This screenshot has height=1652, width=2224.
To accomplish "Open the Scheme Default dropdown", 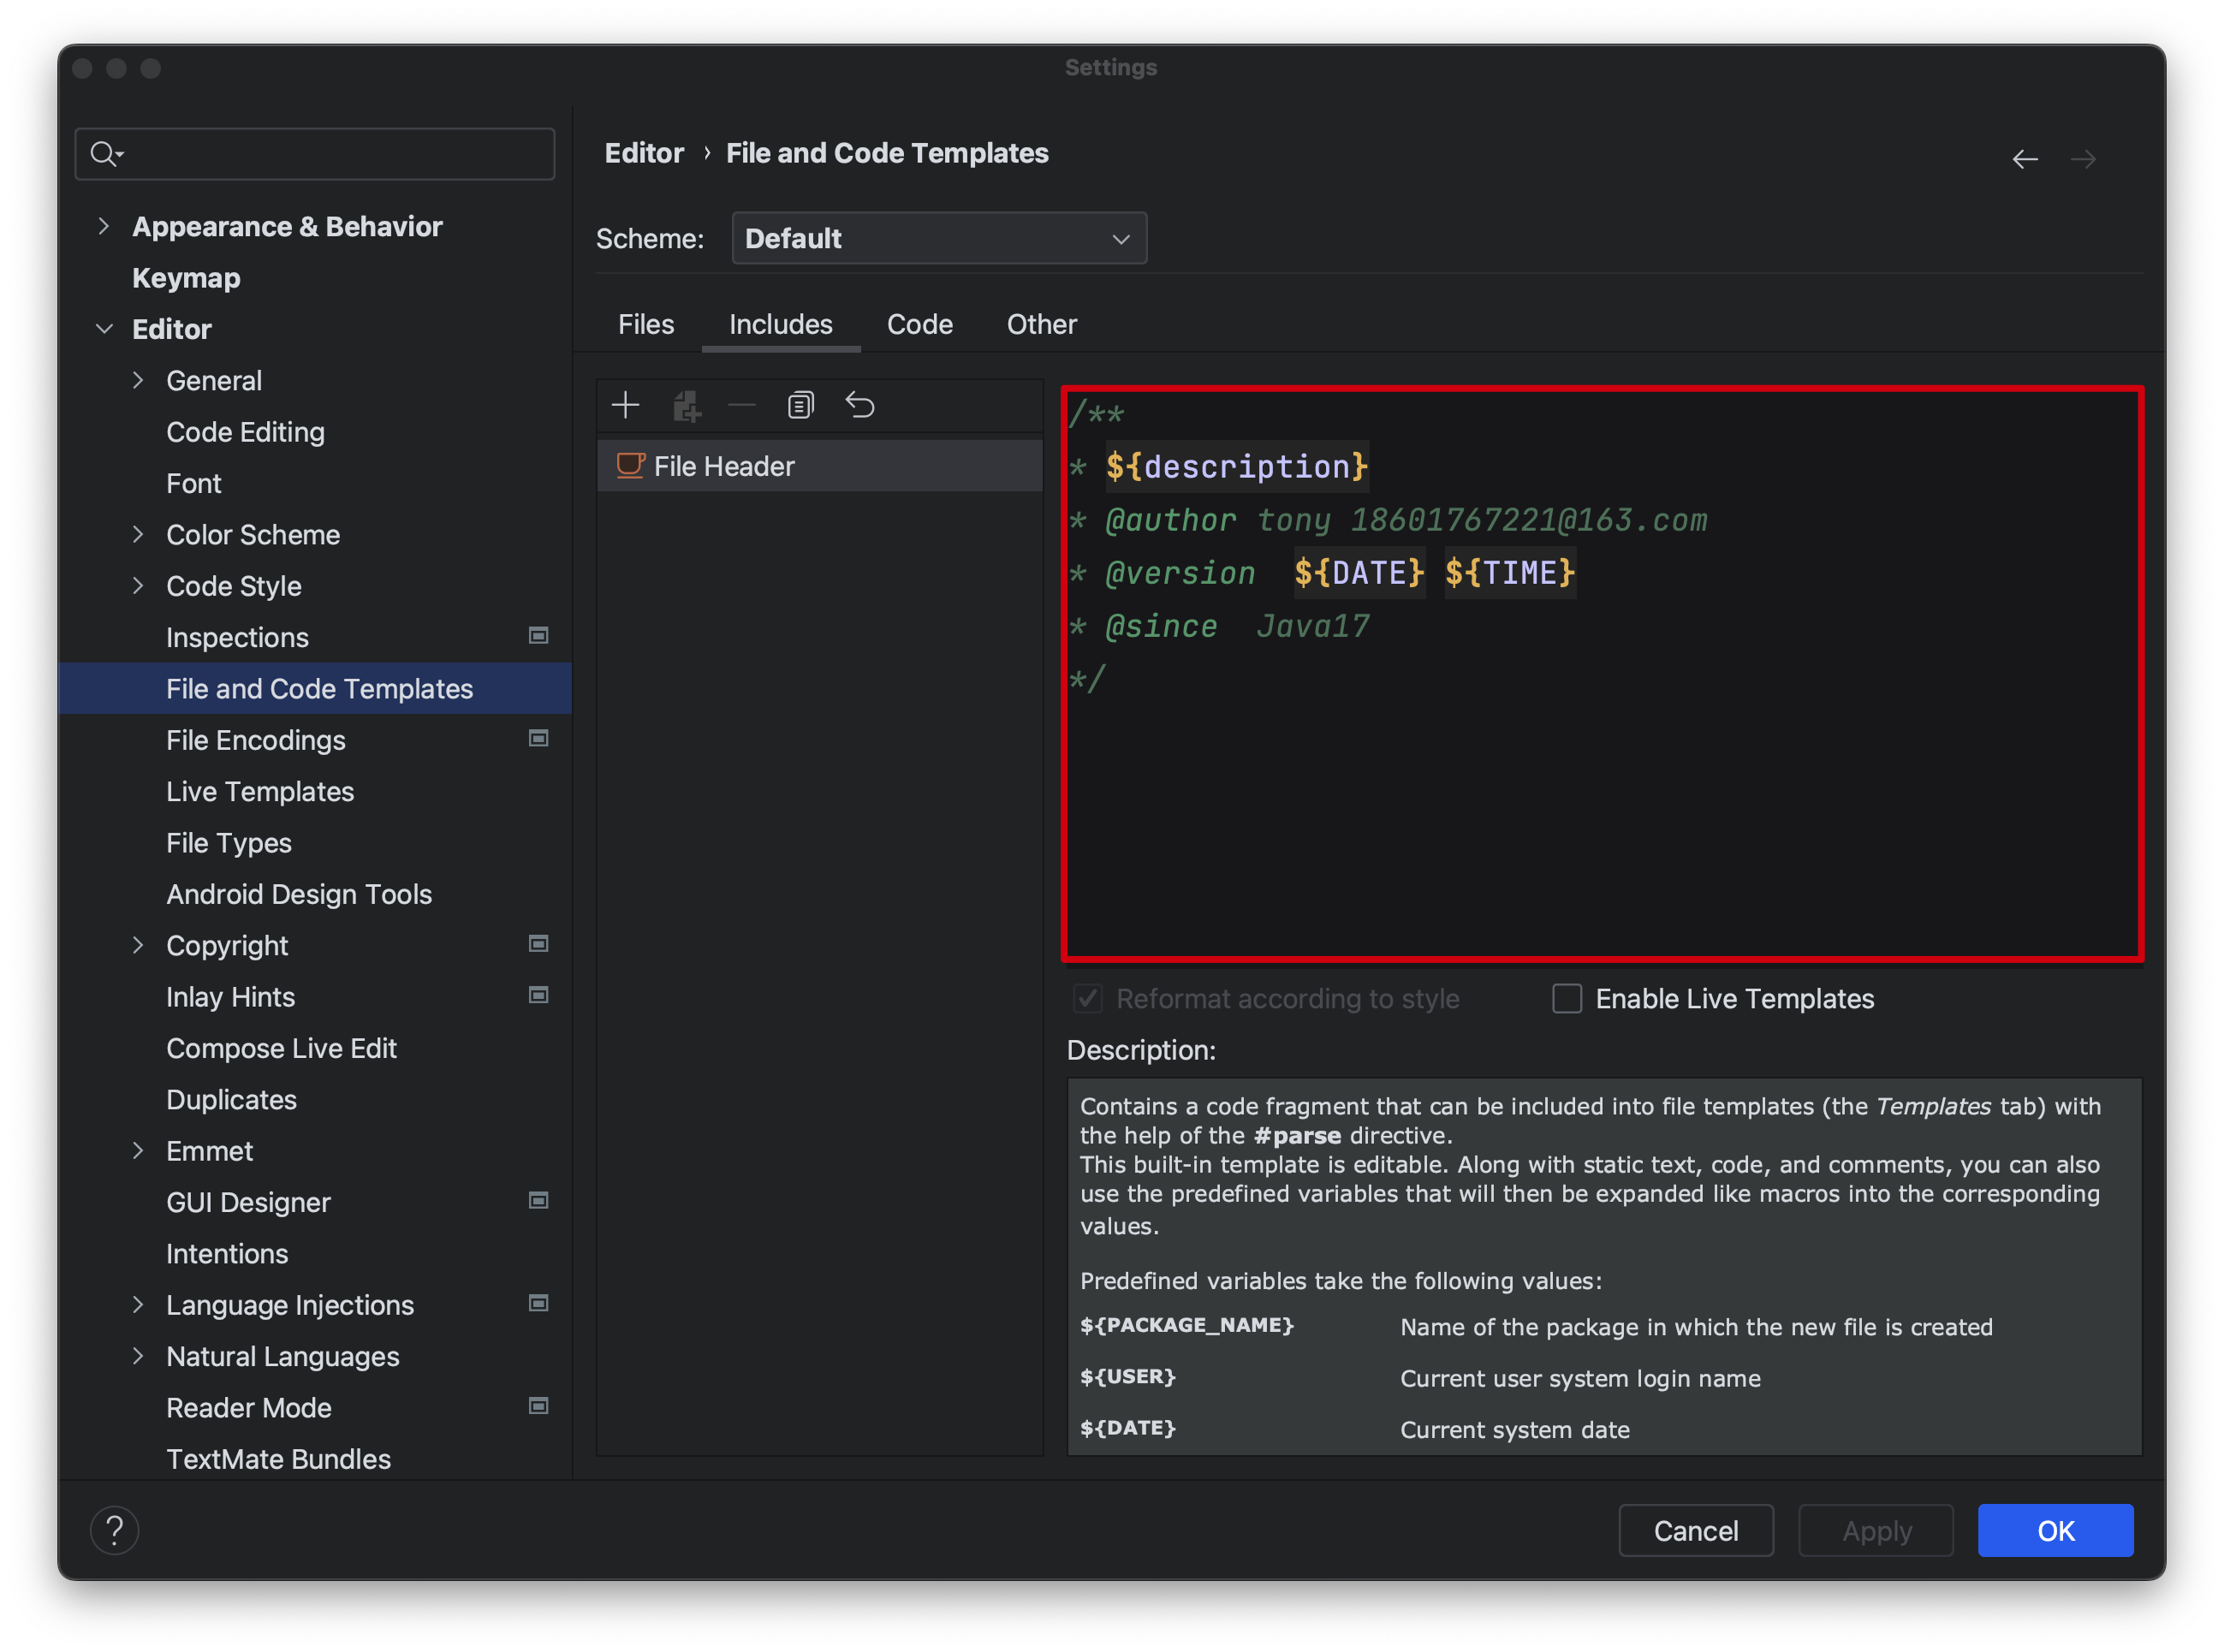I will pyautogui.click(x=938, y=238).
